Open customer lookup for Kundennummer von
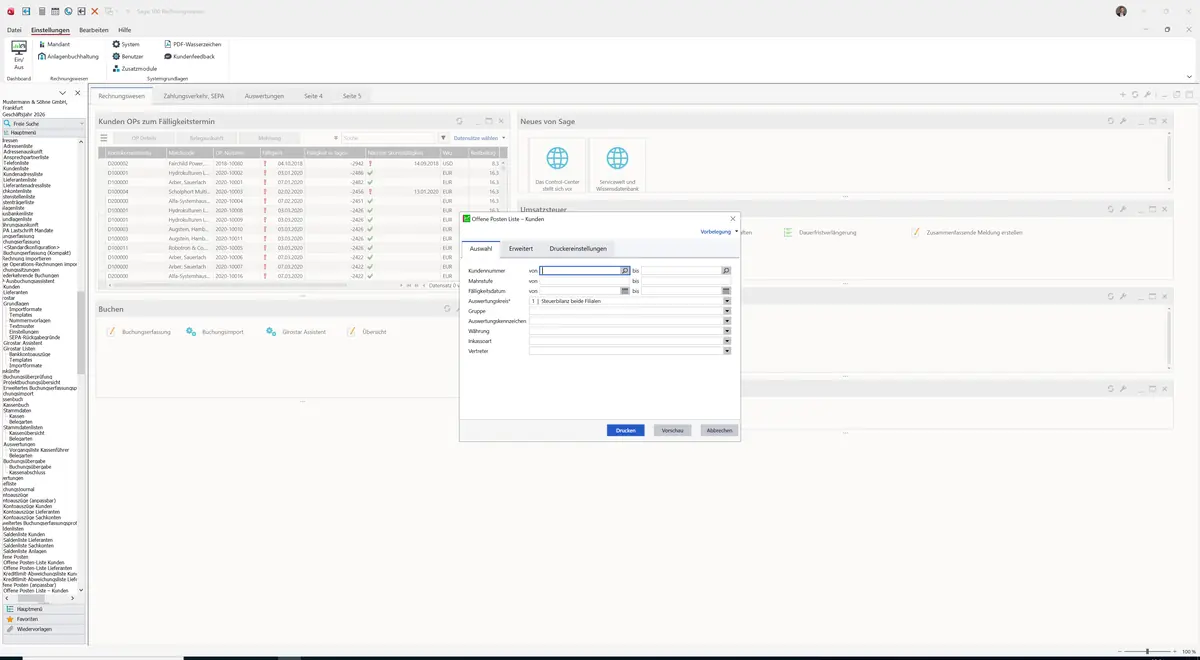This screenshot has height=660, width=1200. [x=626, y=271]
